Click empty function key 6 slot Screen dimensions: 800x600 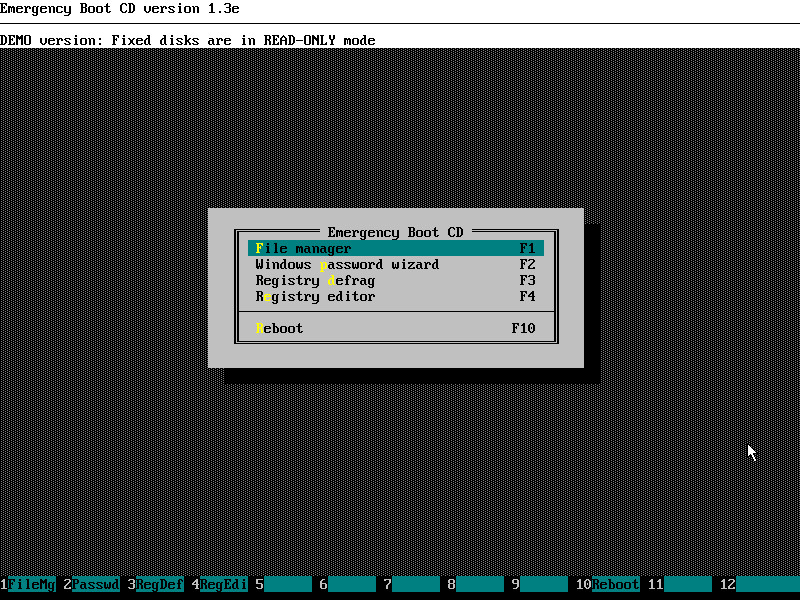[352, 584]
